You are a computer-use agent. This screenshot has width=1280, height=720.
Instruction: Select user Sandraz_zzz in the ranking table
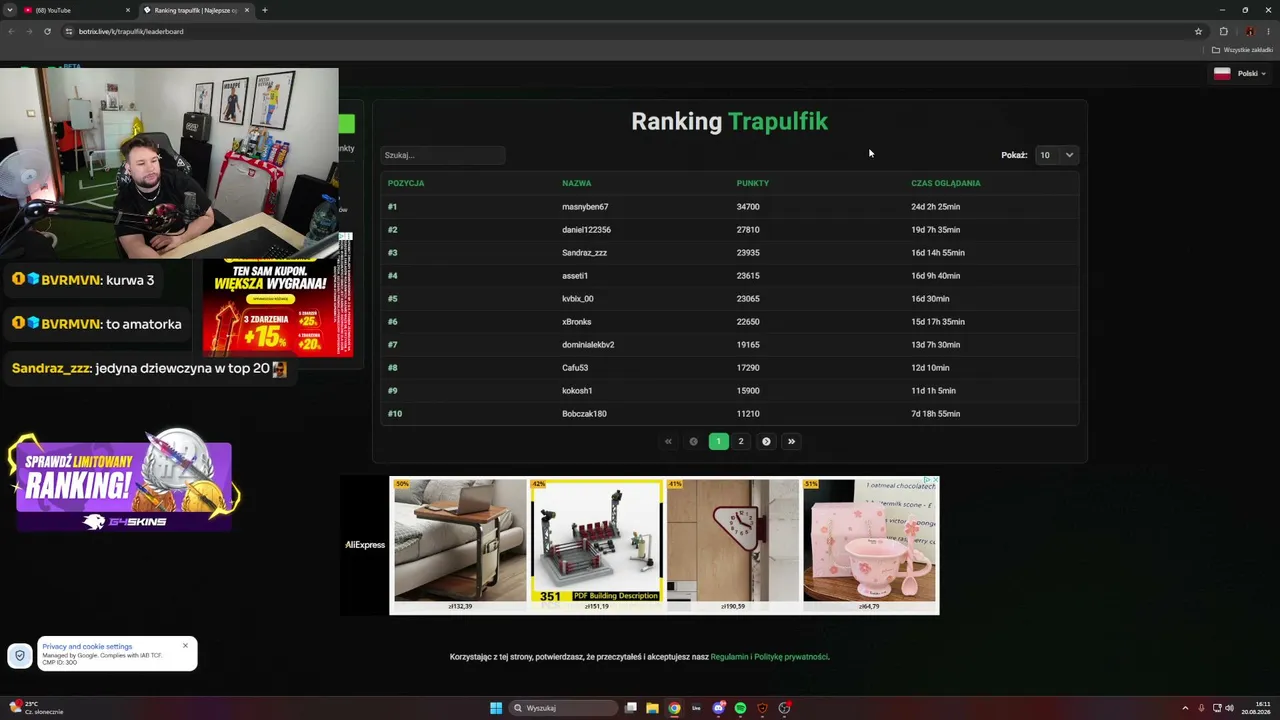click(x=584, y=253)
